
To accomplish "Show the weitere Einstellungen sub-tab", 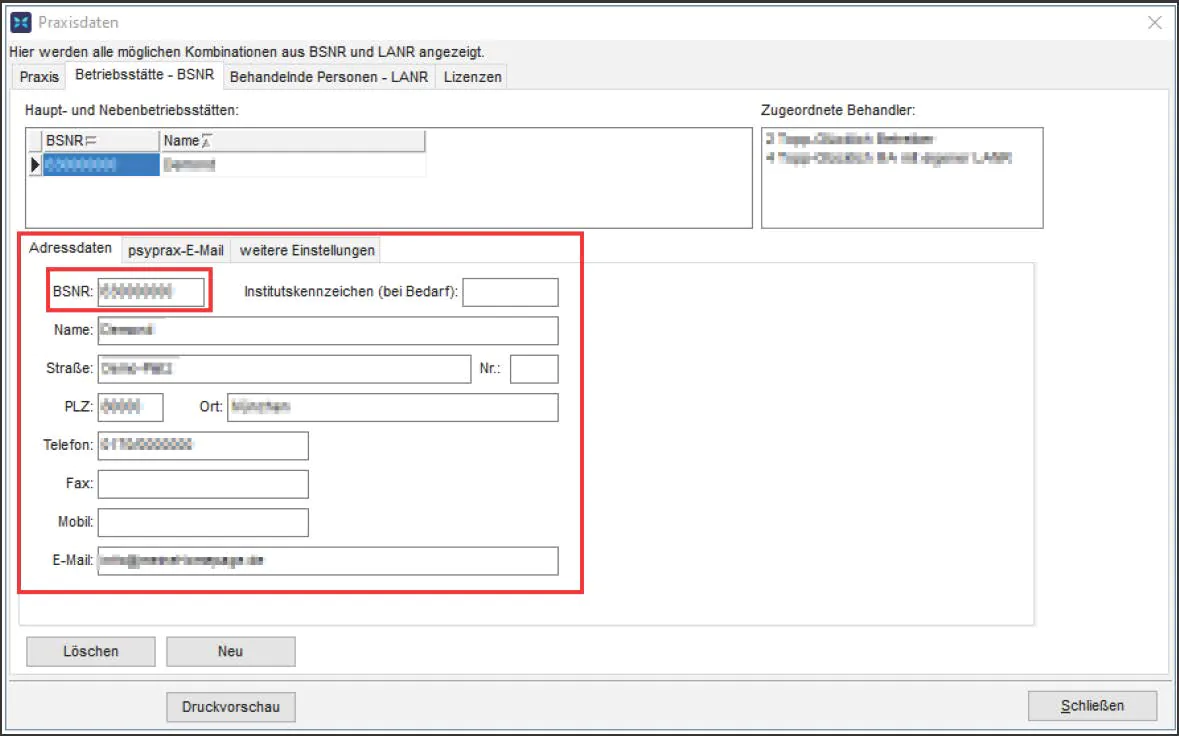I will click(307, 250).
